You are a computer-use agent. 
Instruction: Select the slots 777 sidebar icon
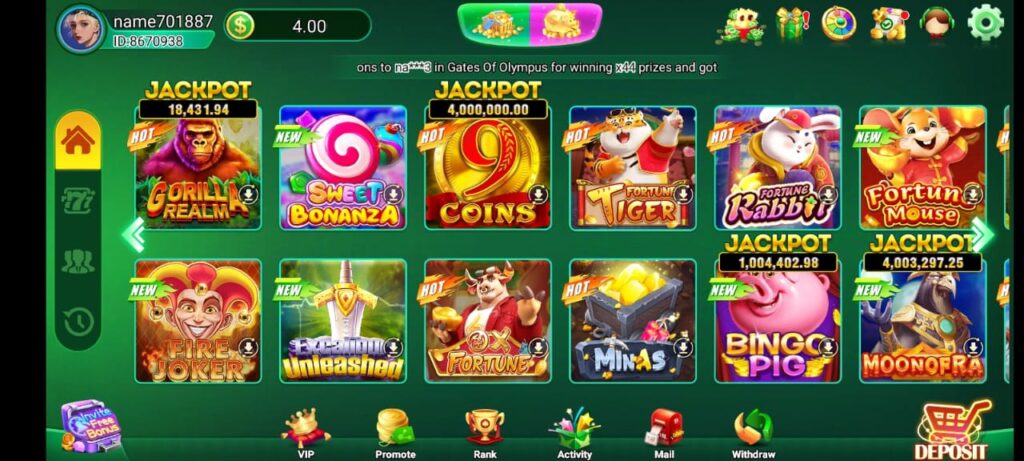point(78,200)
